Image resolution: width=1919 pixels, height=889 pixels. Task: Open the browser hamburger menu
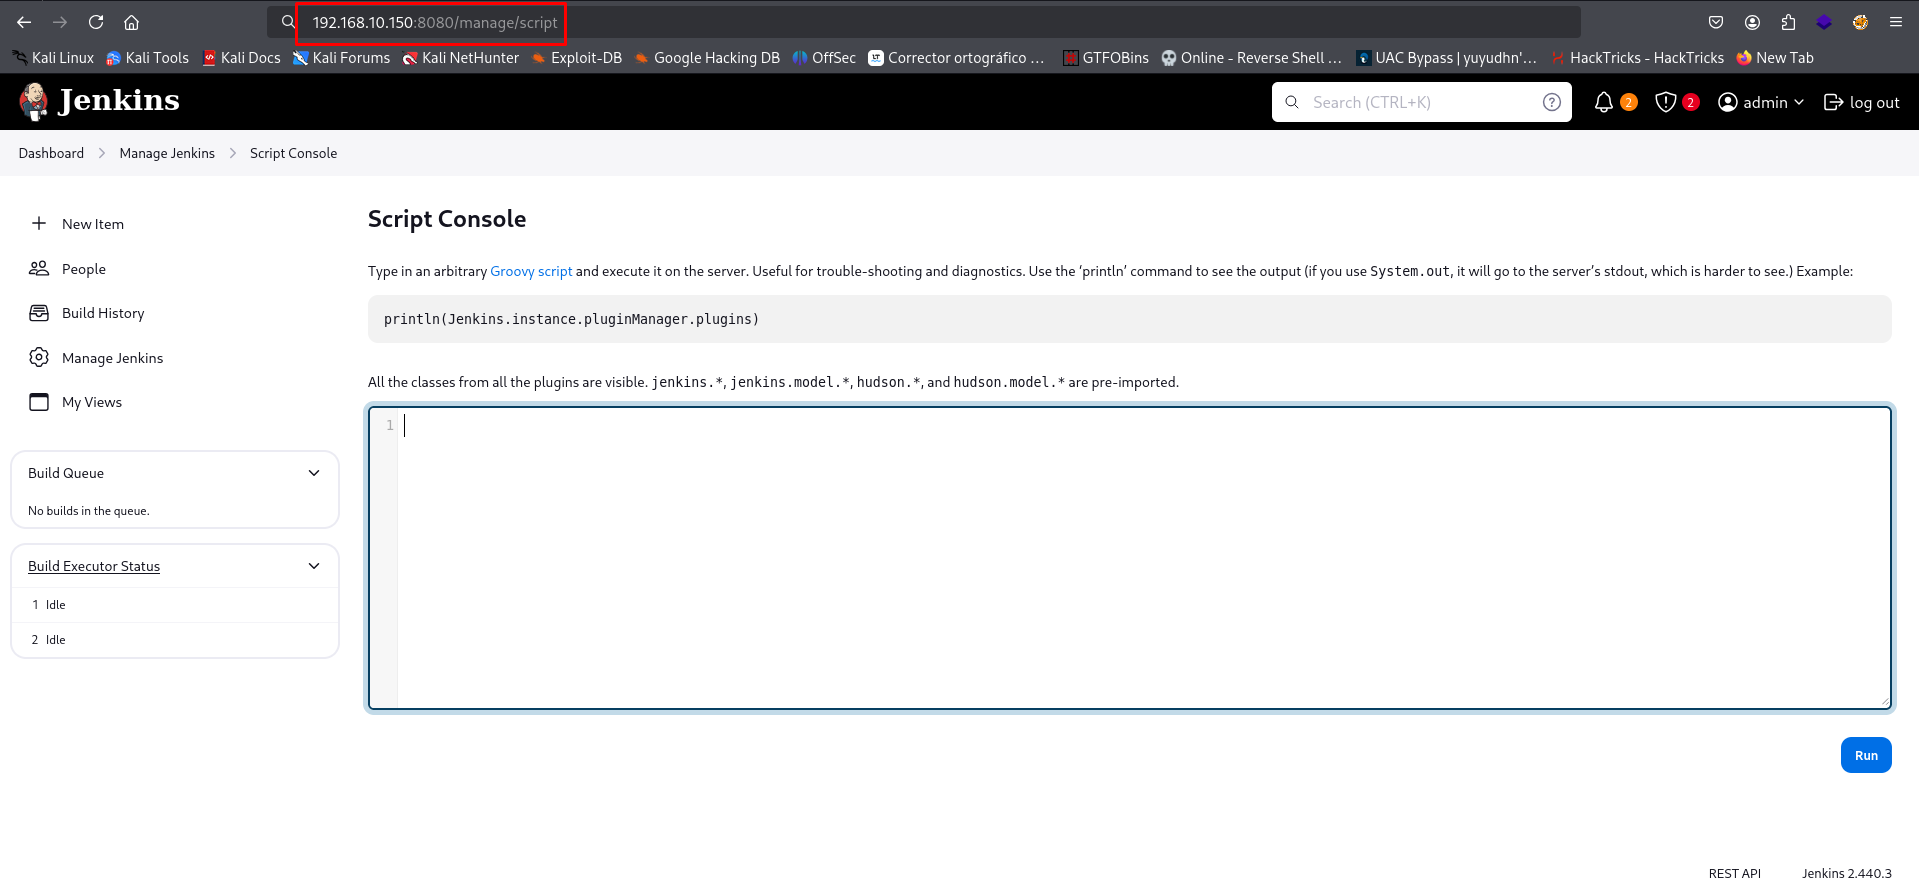[x=1895, y=22]
